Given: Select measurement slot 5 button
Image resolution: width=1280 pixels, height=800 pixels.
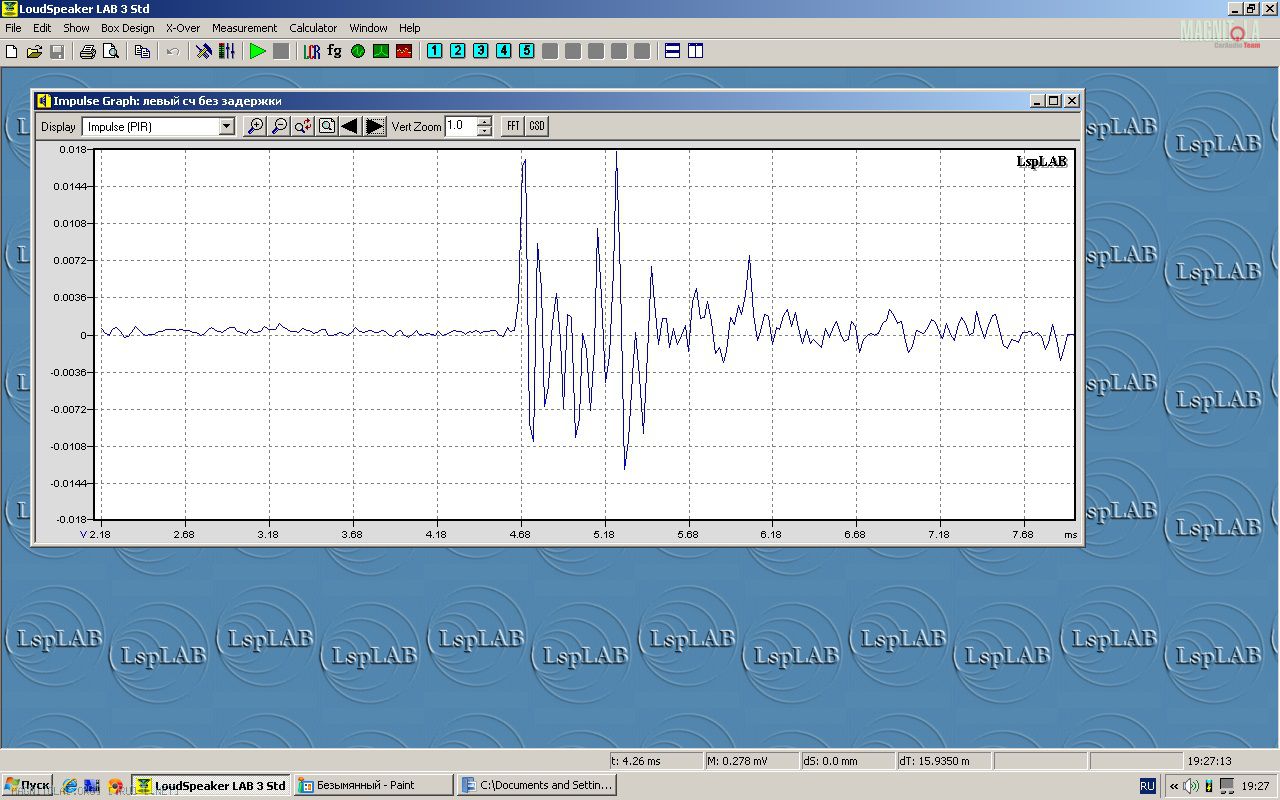Looking at the screenshot, I should click(x=526, y=51).
